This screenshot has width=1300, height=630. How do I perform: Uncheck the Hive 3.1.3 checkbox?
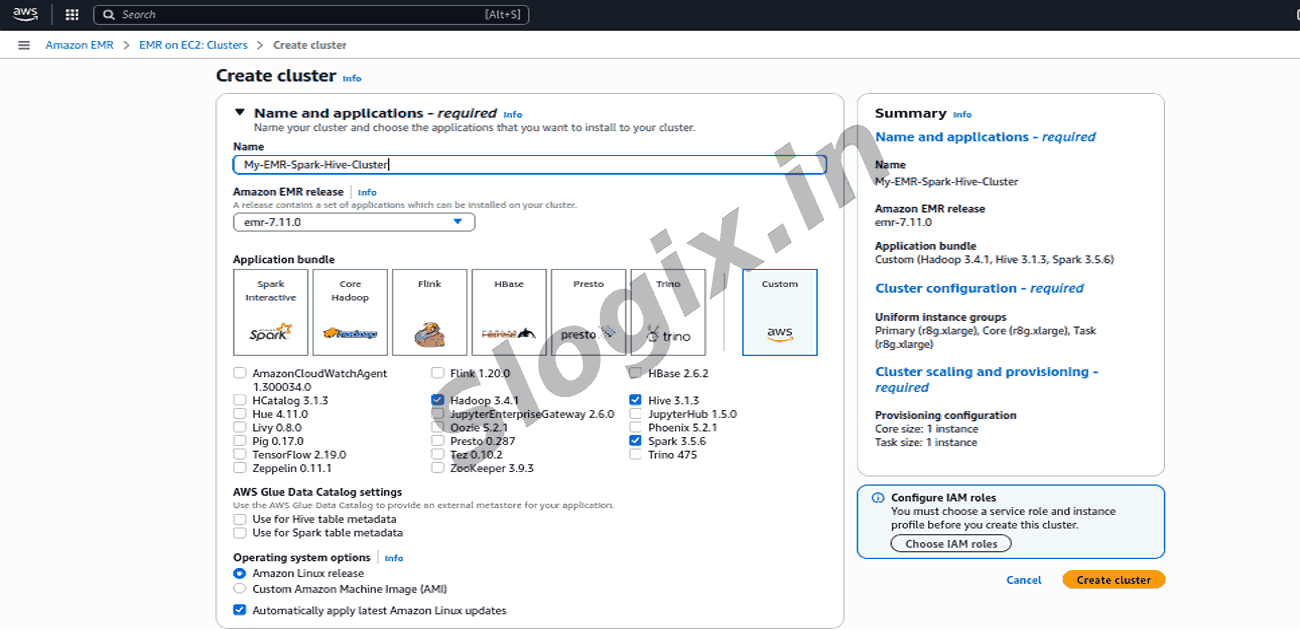coord(636,400)
